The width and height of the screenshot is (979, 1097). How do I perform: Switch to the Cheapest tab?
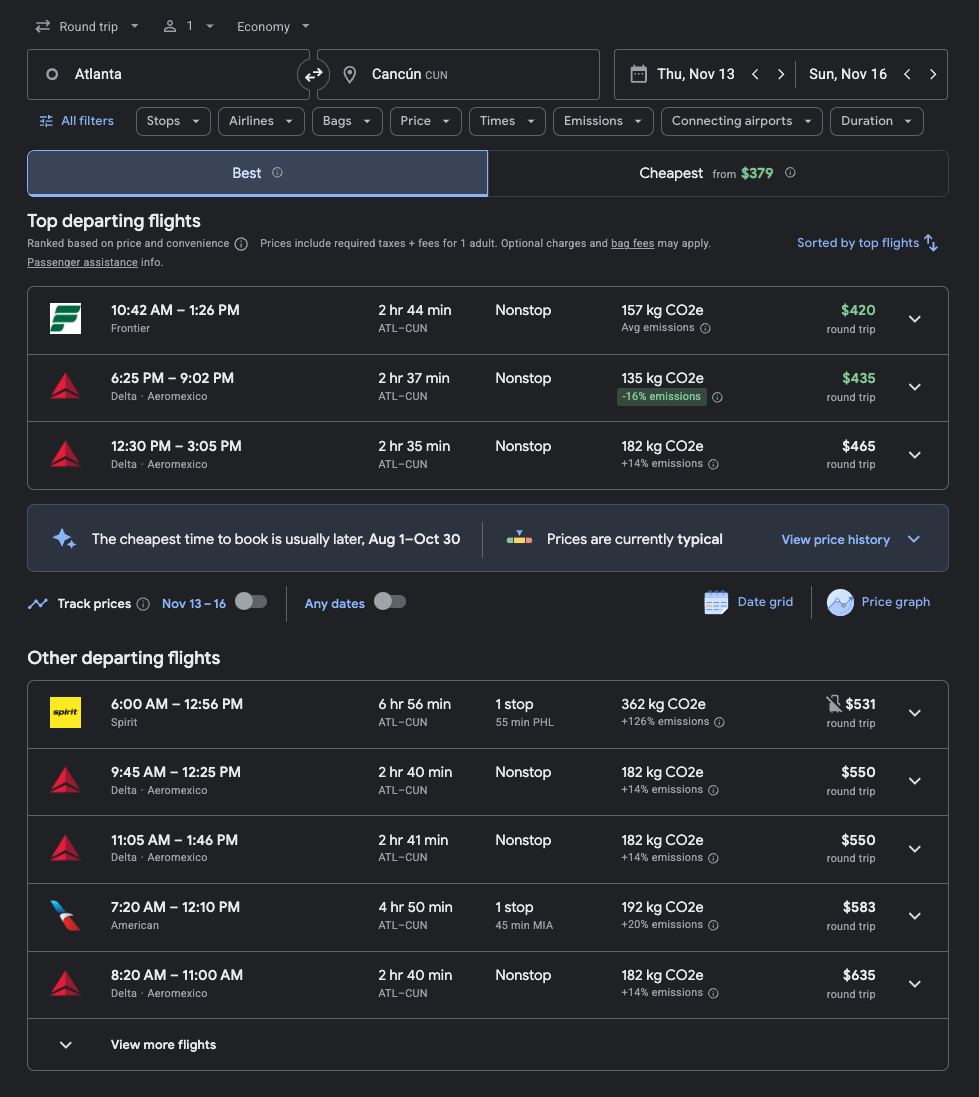tap(717, 174)
